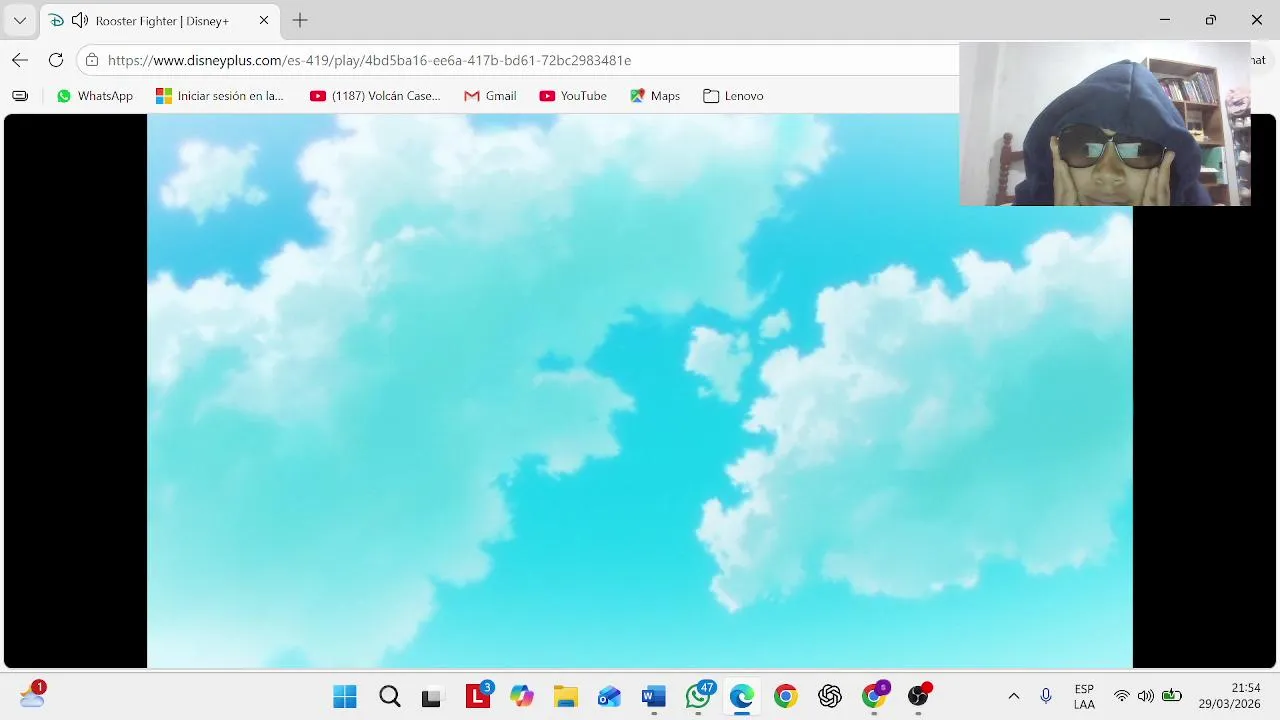Open the (1187) Volcán Case... bookmark

(x=375, y=96)
